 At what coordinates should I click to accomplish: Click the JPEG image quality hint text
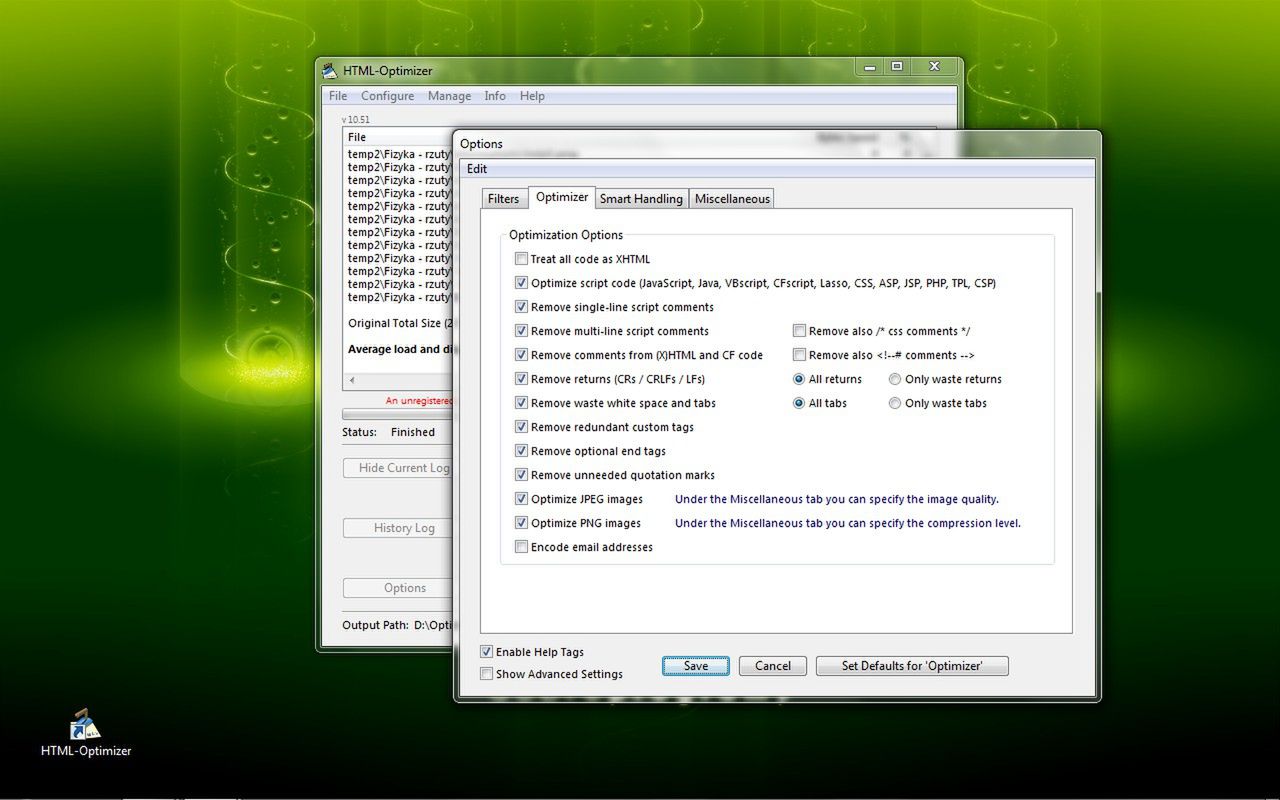[x=837, y=499]
